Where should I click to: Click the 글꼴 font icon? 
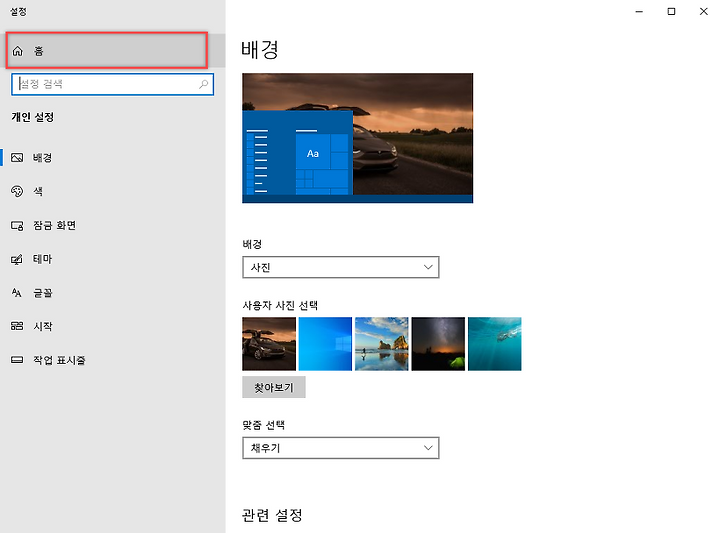point(17,293)
